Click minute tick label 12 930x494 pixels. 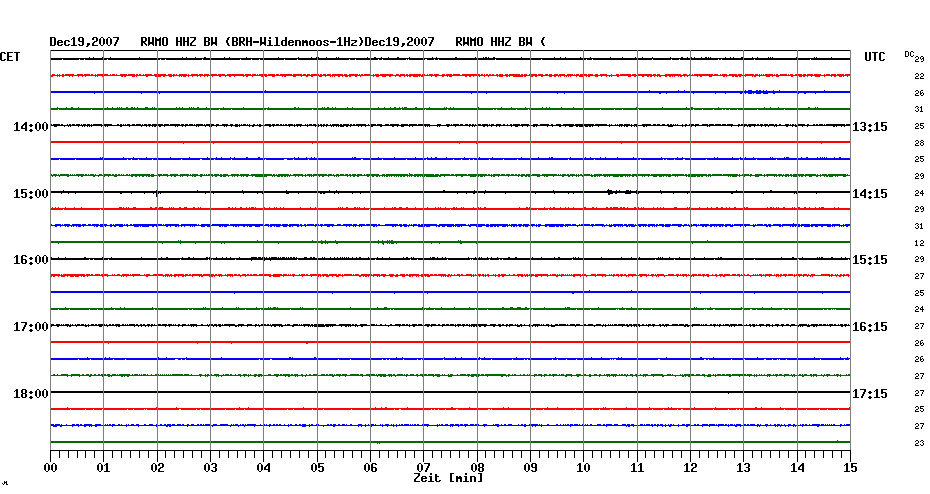coord(690,468)
